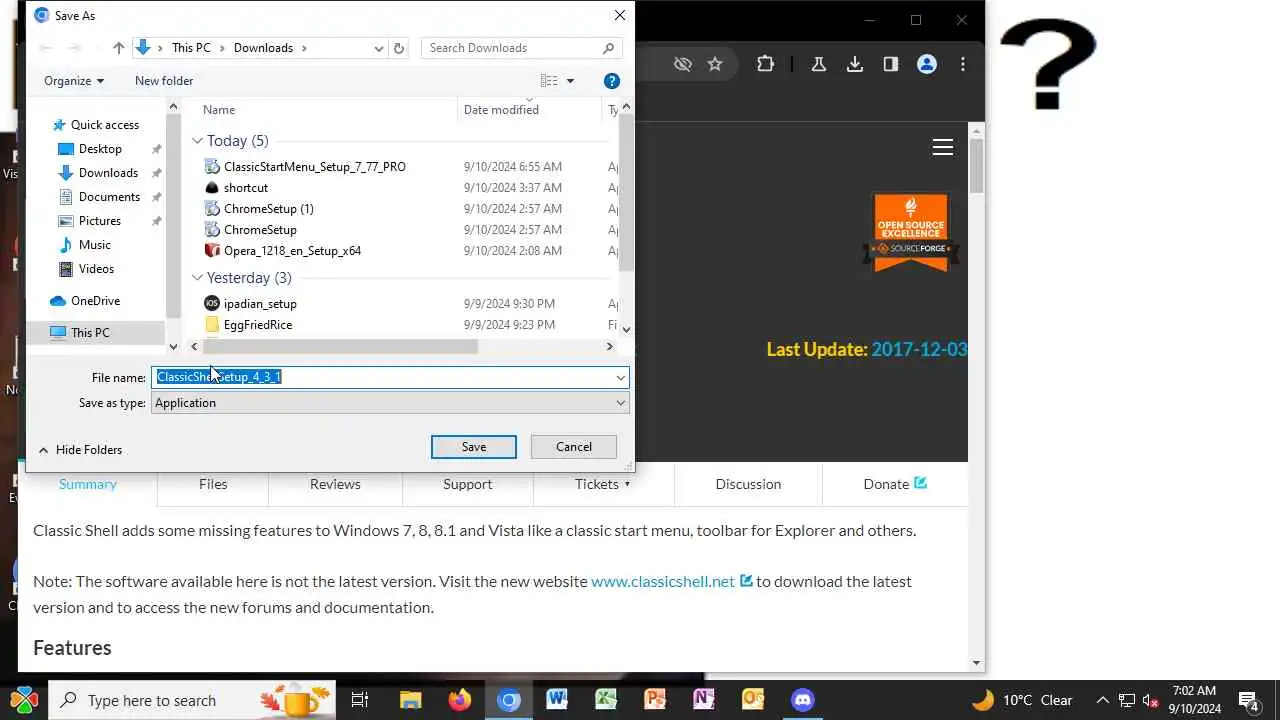Click This PC in the address breadcrumb
This screenshot has height=720, width=1280.
tap(191, 48)
